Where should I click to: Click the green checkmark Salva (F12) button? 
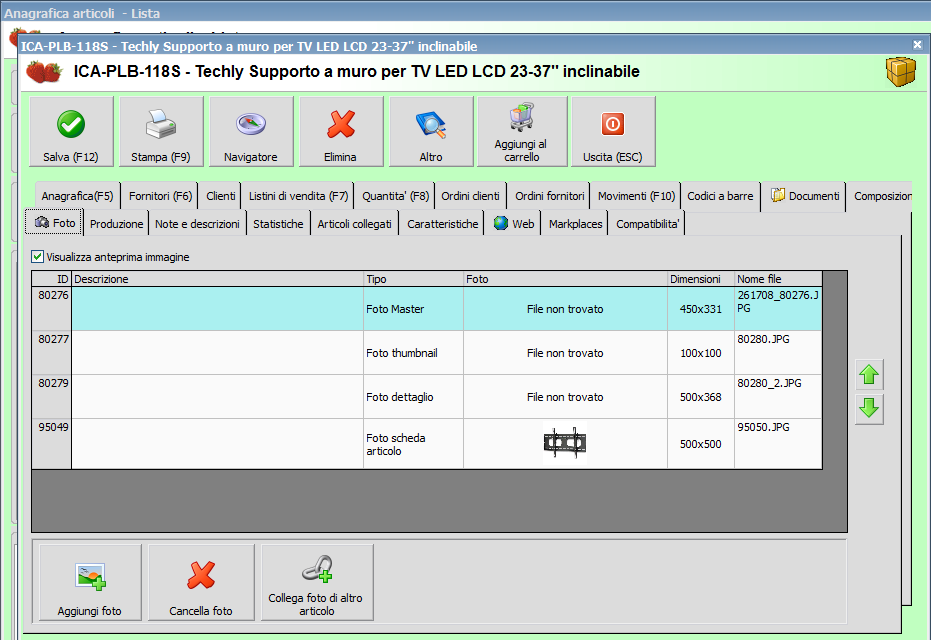tap(71, 131)
